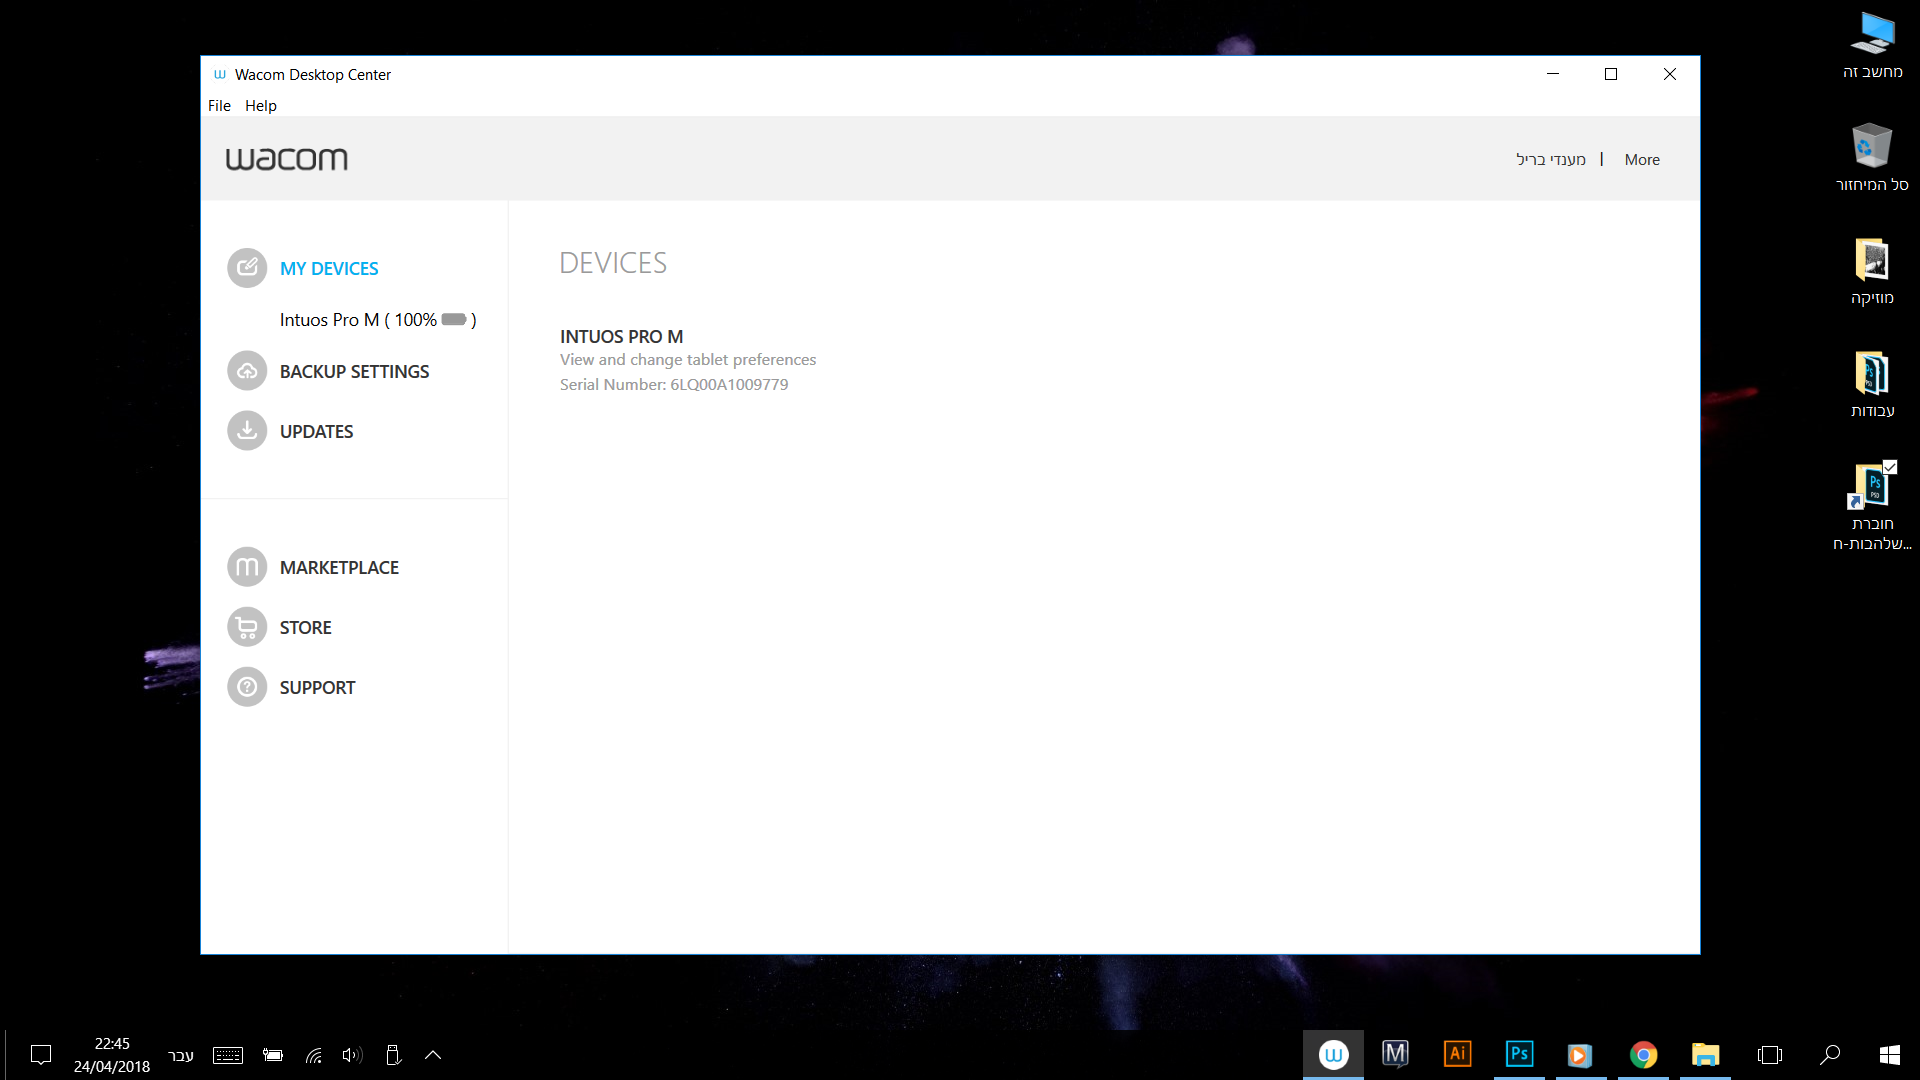1920x1080 pixels.
Task: Click the Updates download arrow icon
Action: [247, 431]
